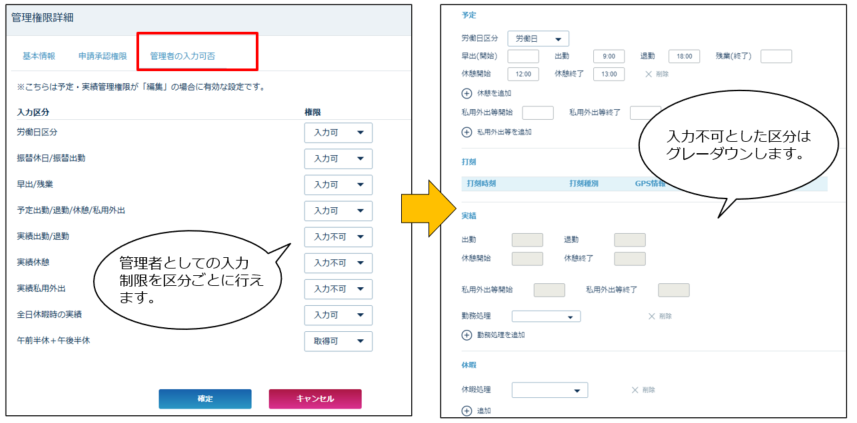Click the 出勤 time field showing 9:00
The width and height of the screenshot is (857, 423).
coord(608,57)
